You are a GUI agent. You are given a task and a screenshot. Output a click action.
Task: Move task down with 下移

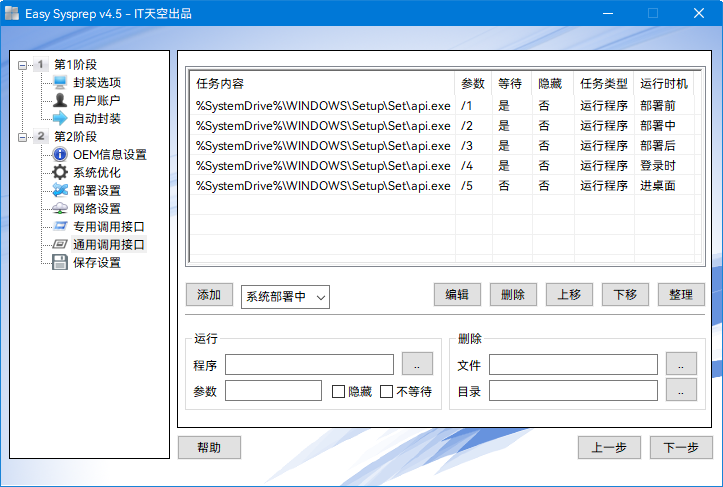pos(625,295)
